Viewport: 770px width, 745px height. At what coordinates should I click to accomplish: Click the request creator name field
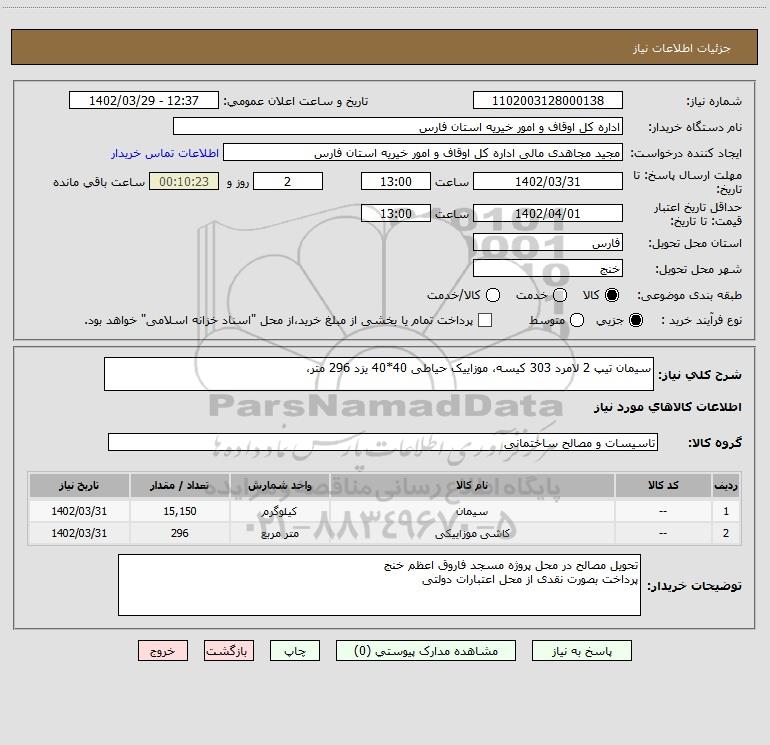pos(423,153)
